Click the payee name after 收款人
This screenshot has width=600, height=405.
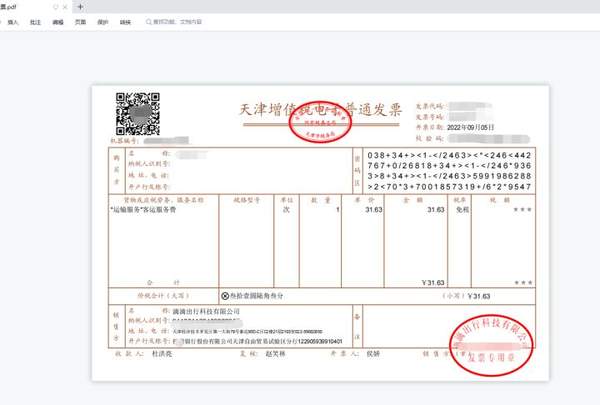[162, 354]
